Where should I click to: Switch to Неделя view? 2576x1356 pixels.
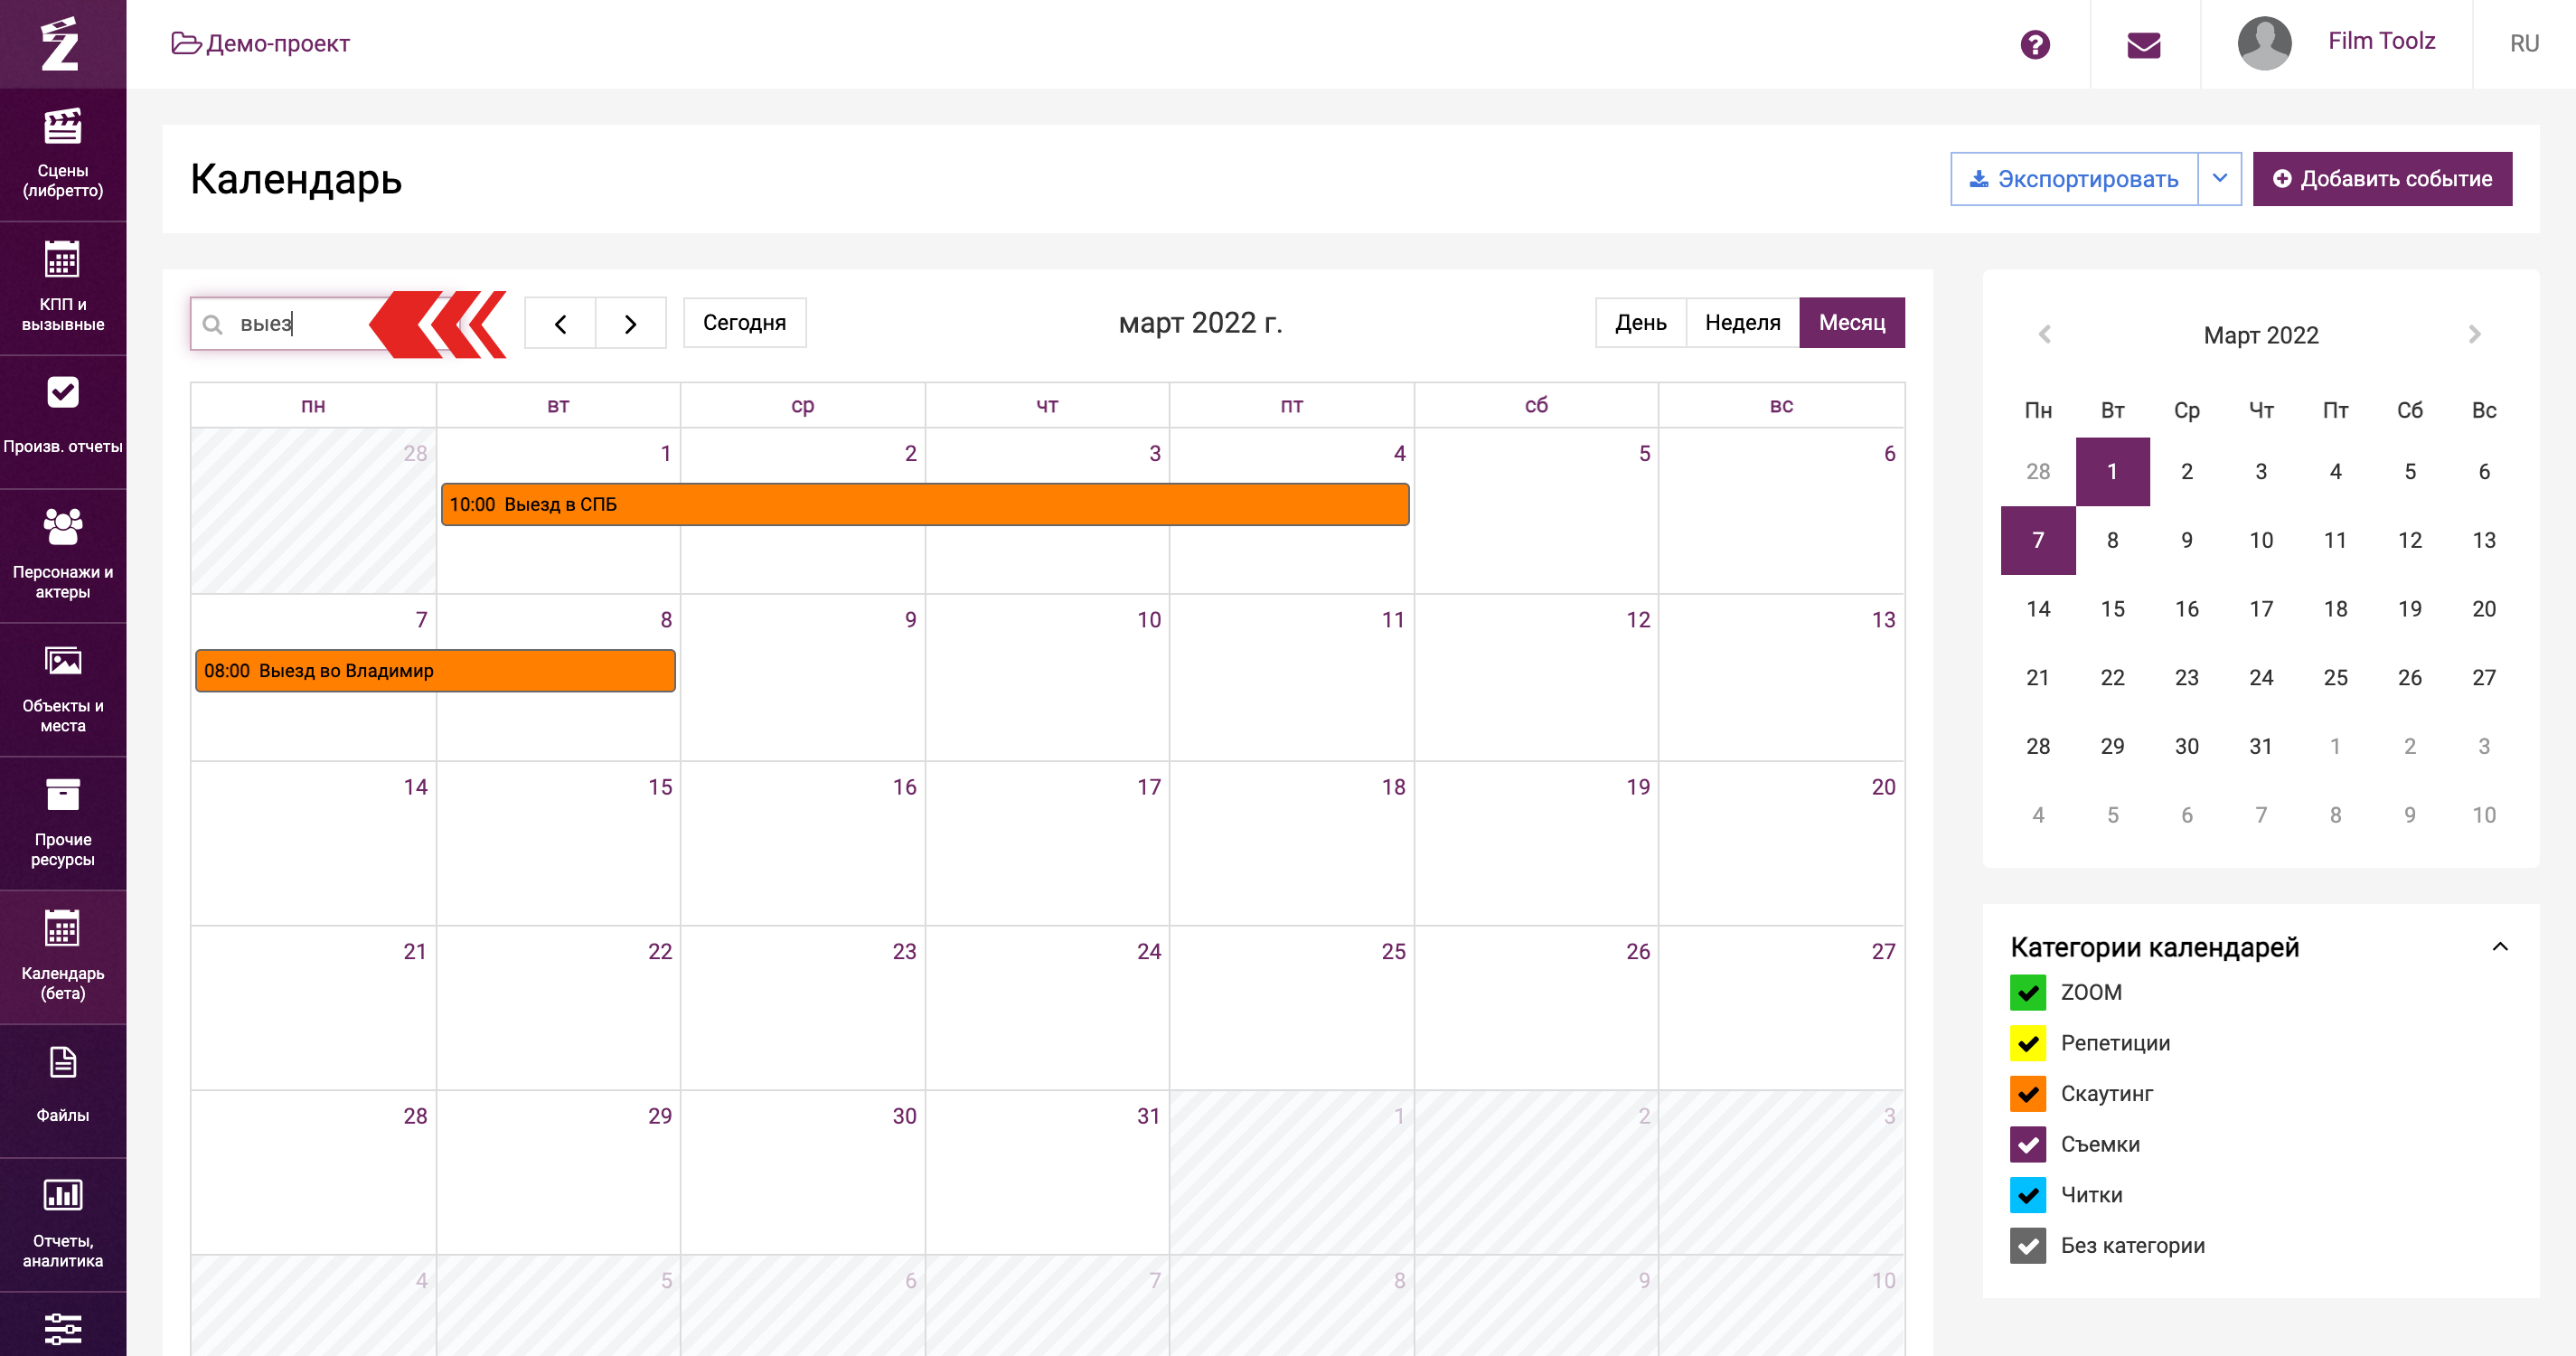point(1743,323)
